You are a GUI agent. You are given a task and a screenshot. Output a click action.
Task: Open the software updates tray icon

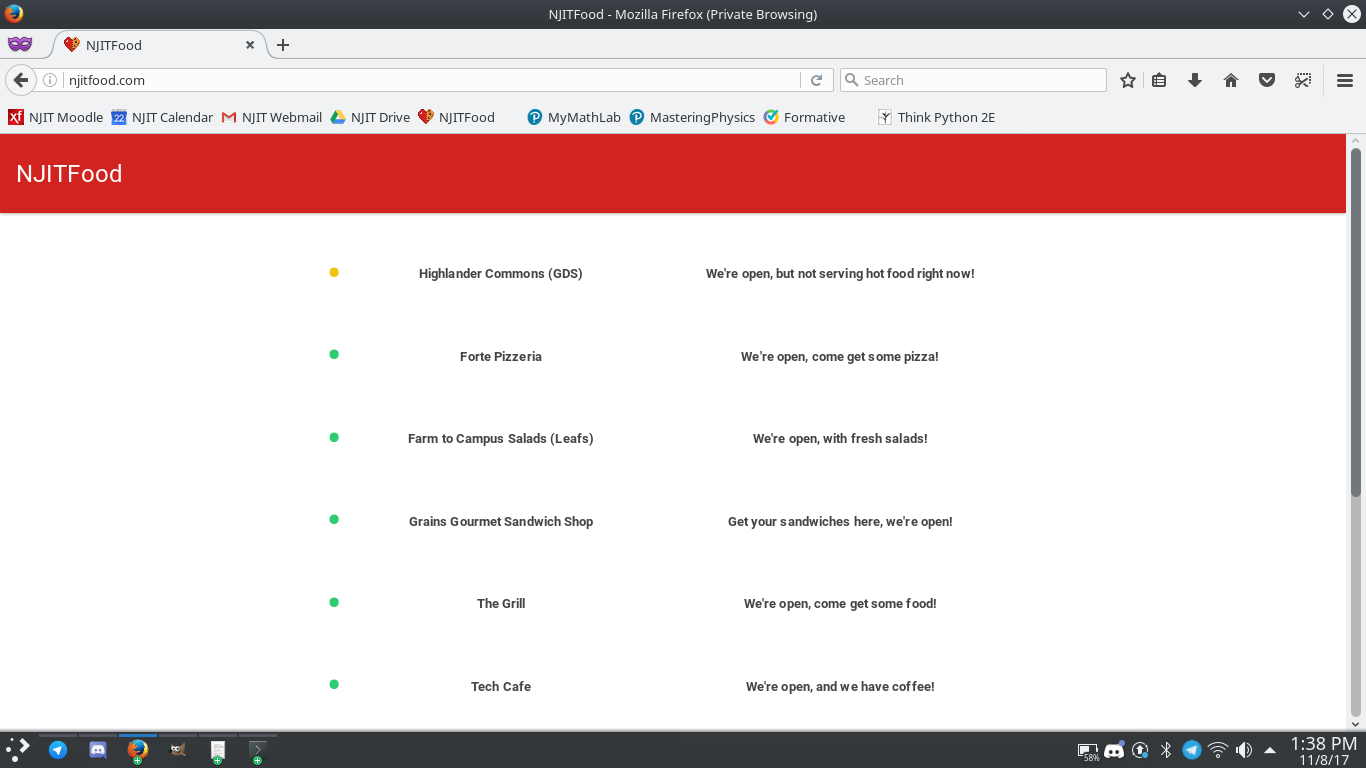(x=1140, y=750)
